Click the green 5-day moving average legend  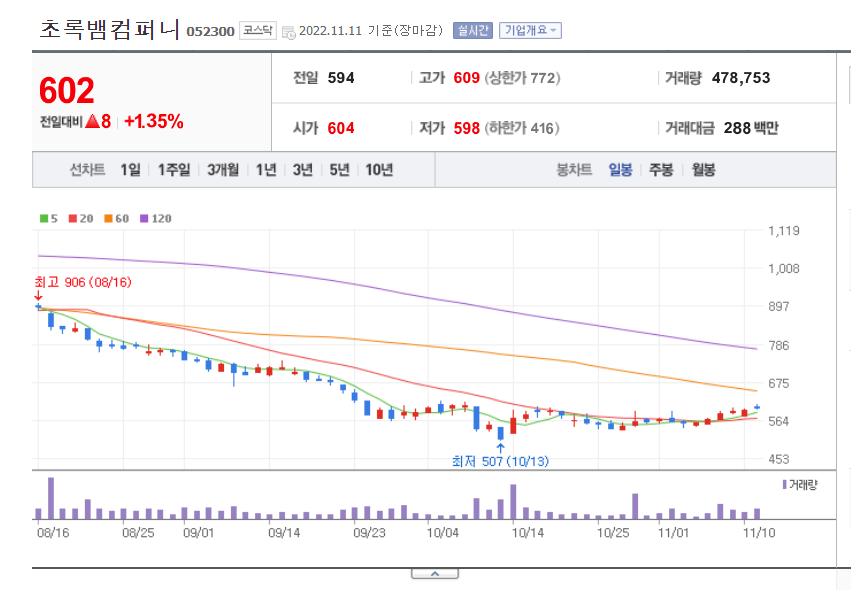(x=49, y=218)
